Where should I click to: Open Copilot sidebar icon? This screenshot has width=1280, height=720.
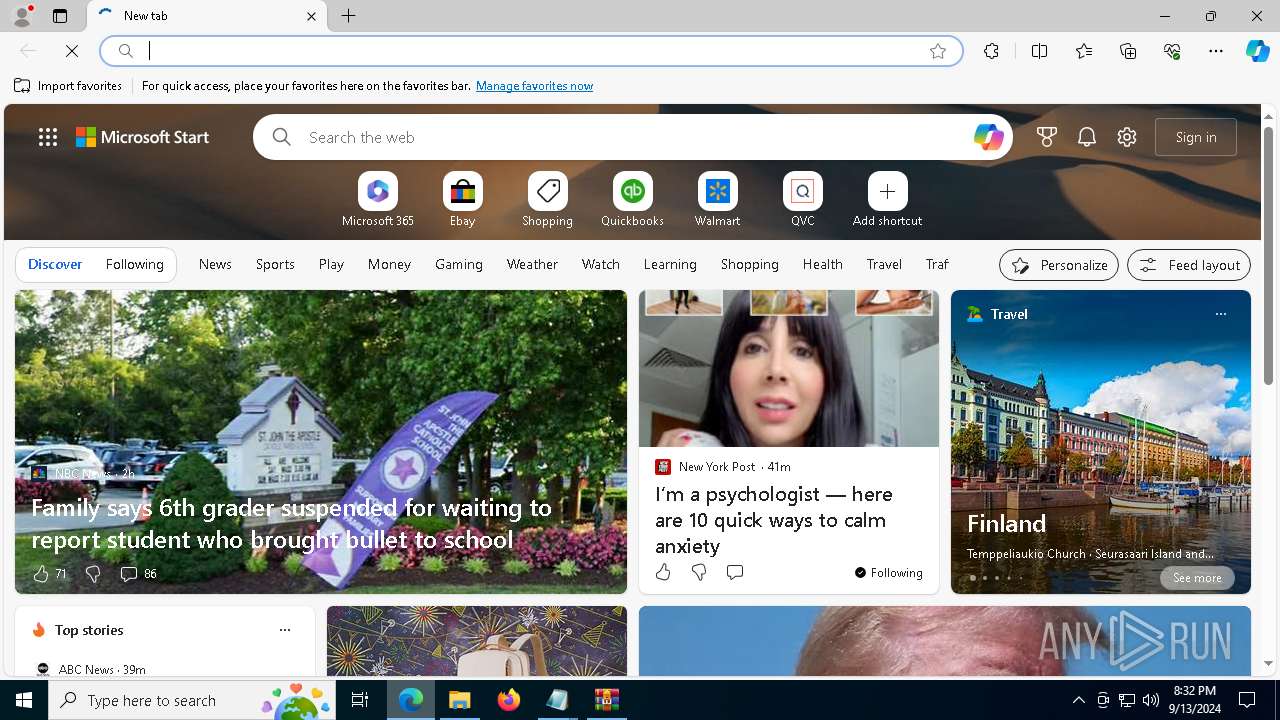pyautogui.click(x=1257, y=51)
